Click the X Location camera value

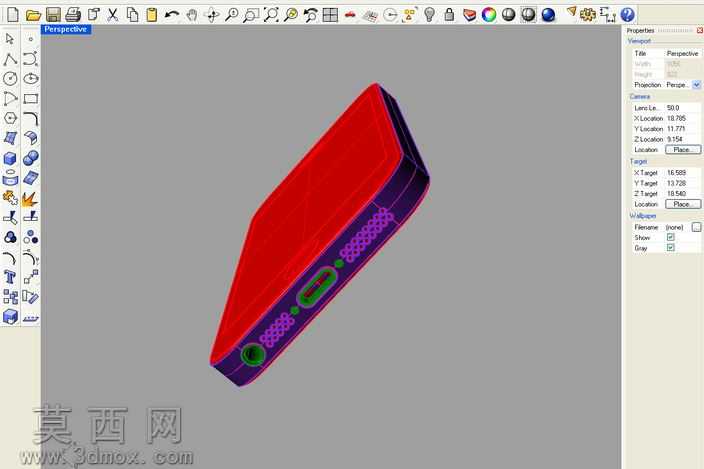click(682, 118)
